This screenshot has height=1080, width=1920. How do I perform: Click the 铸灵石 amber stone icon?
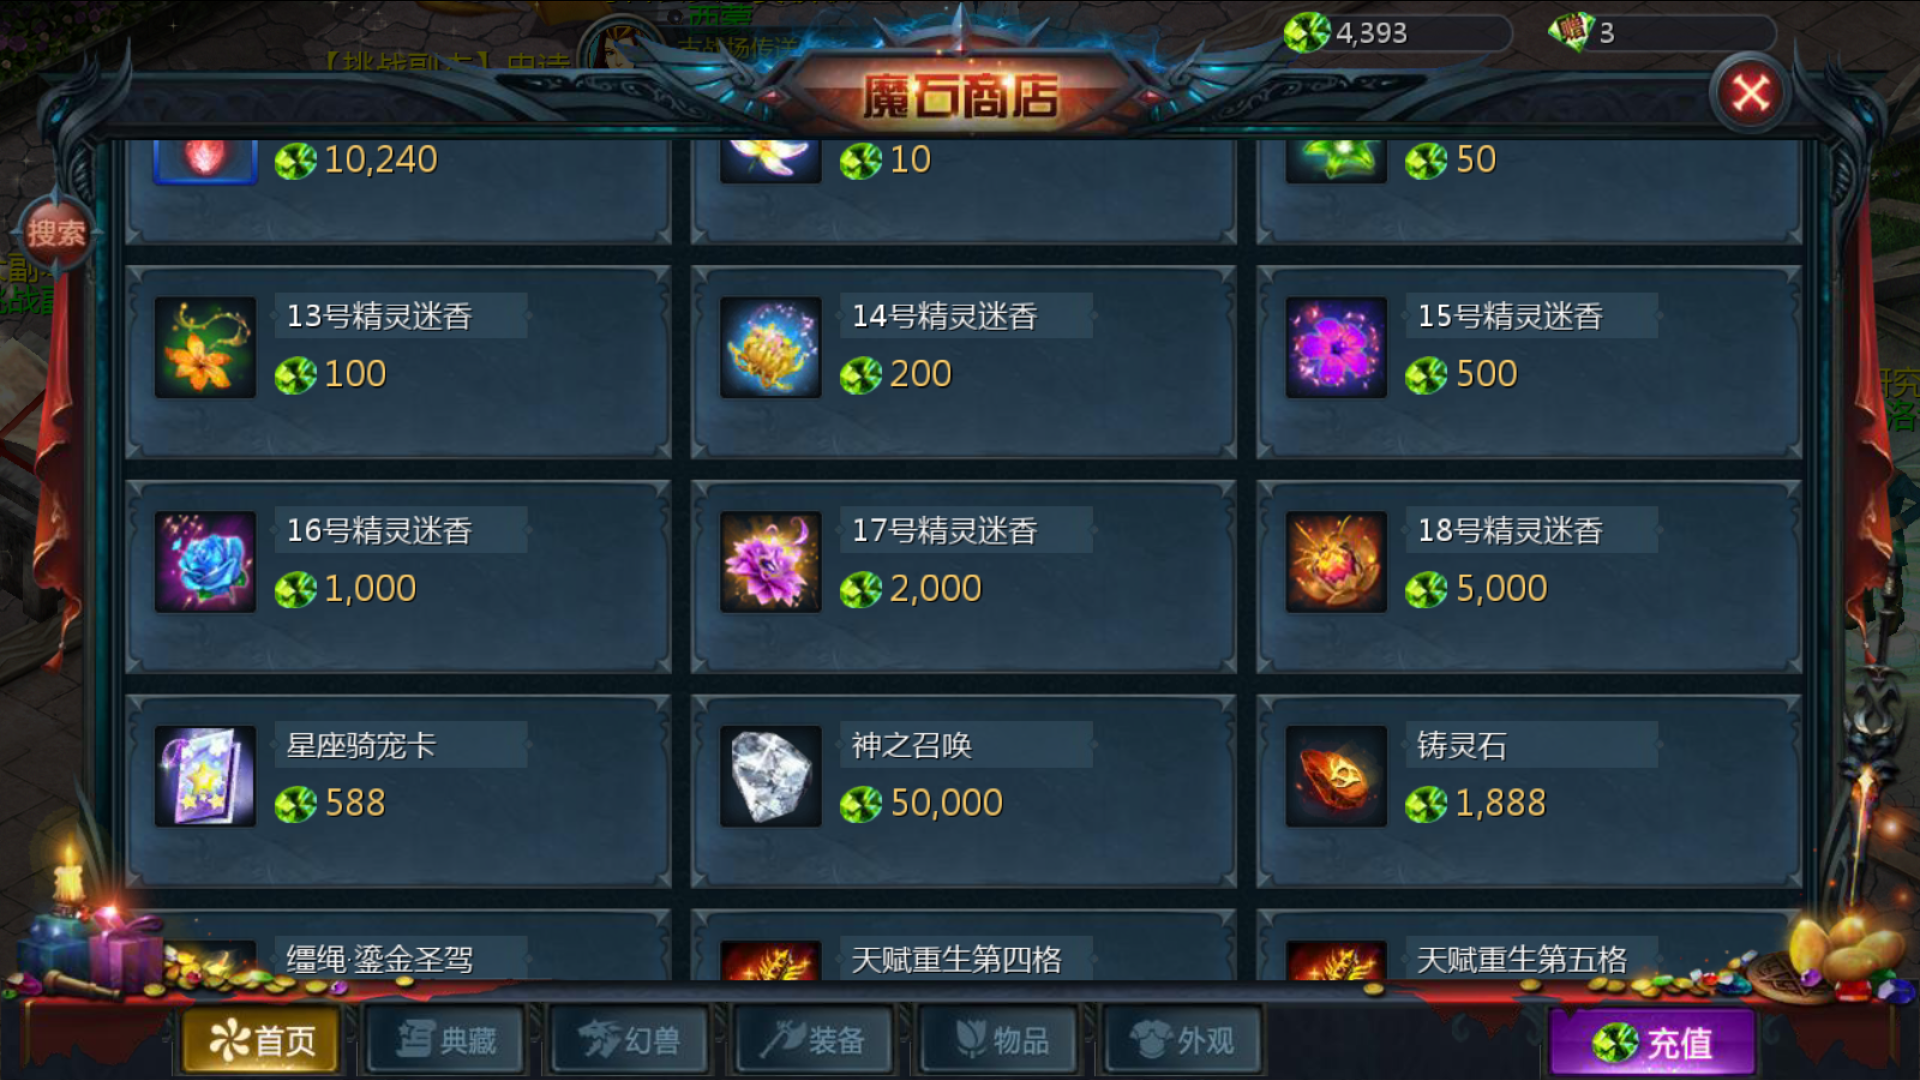1336,776
